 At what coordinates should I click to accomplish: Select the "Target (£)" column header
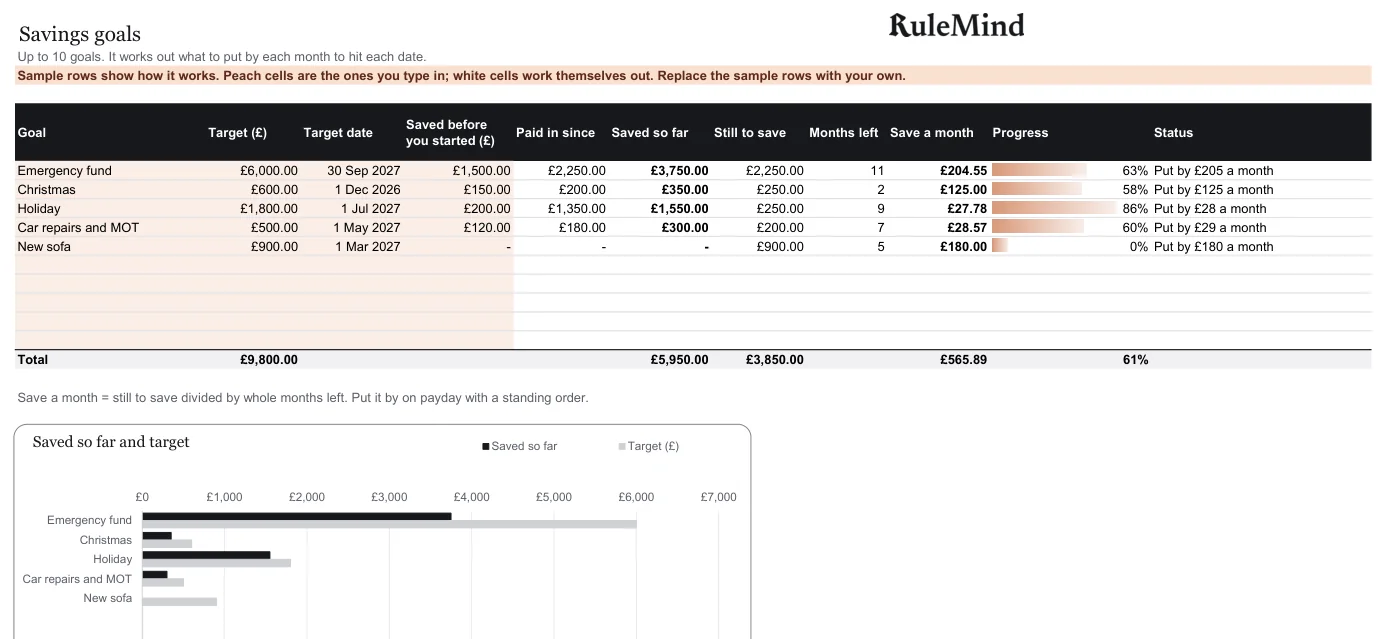[x=237, y=132]
